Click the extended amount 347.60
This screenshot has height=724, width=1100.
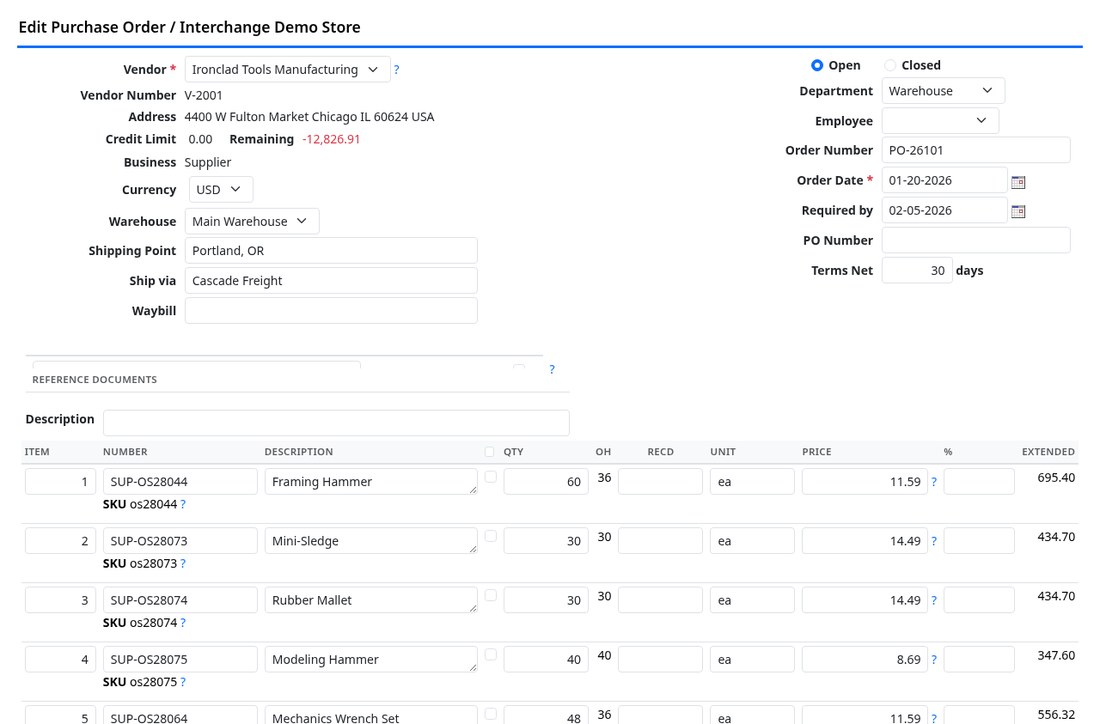pyautogui.click(x=1056, y=655)
